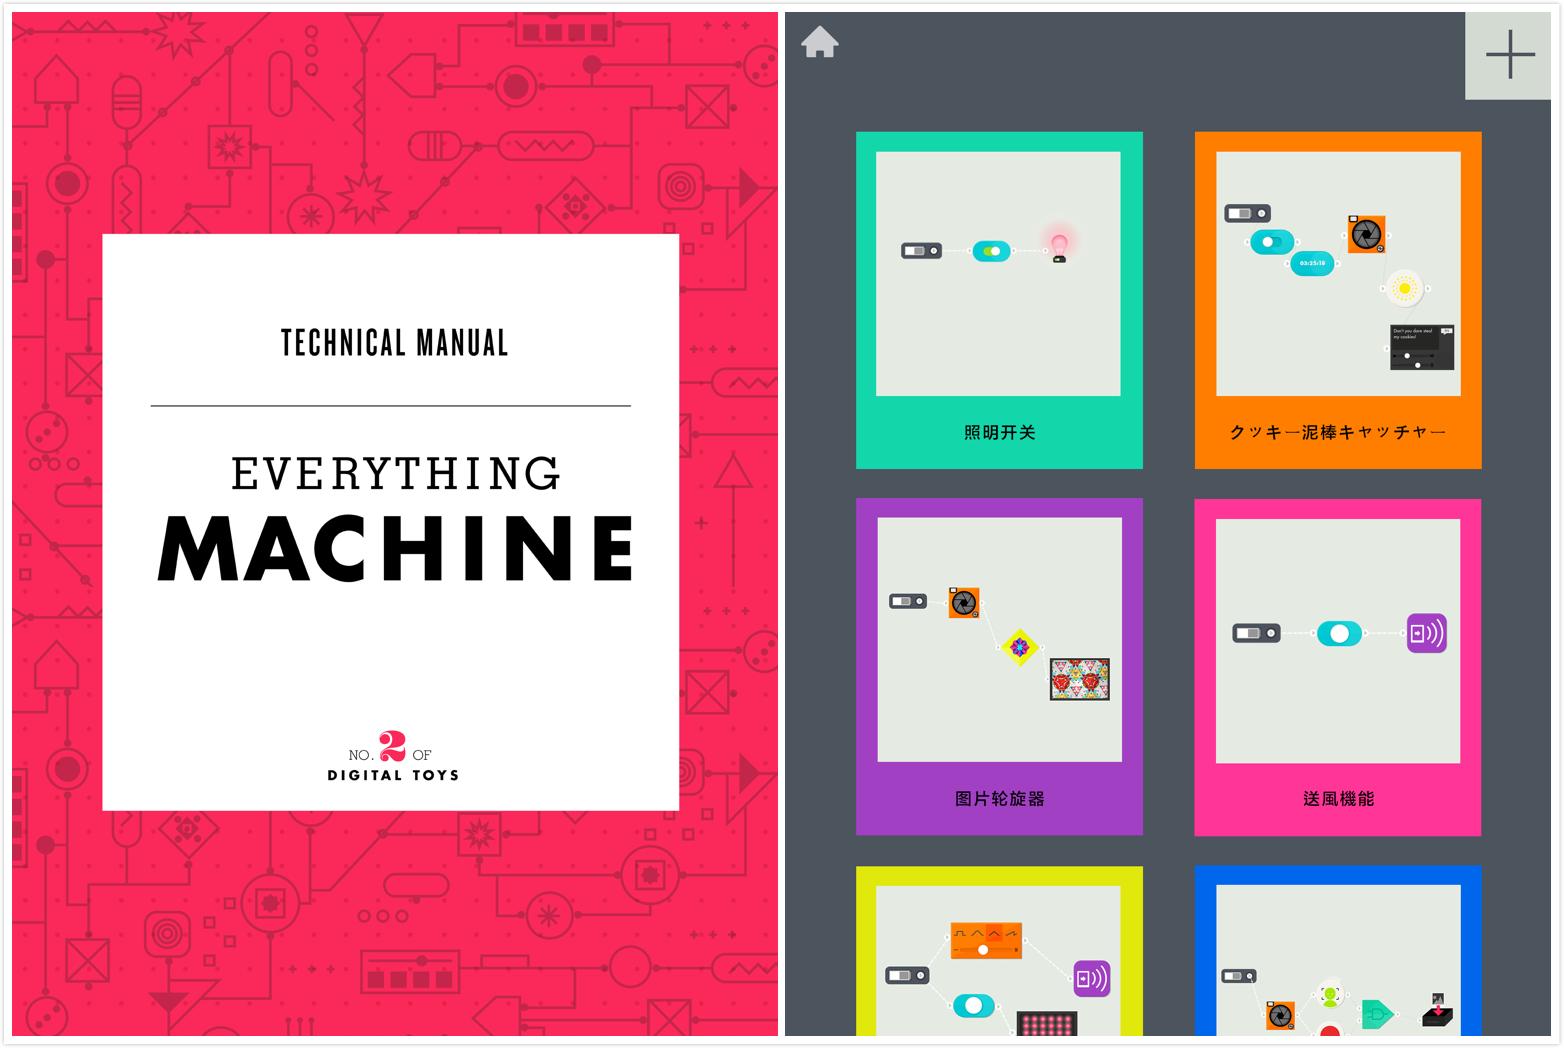Click the orange waveform block in yellow card
1564x1048 pixels.
[986, 940]
